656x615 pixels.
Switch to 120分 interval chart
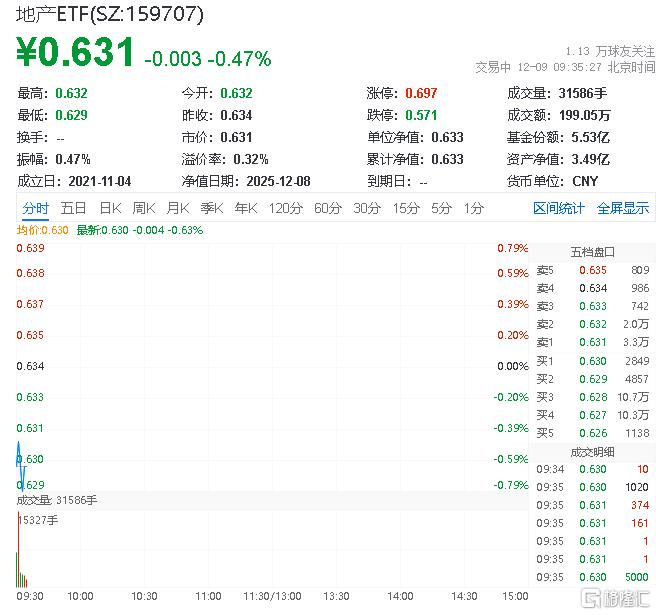pyautogui.click(x=285, y=208)
